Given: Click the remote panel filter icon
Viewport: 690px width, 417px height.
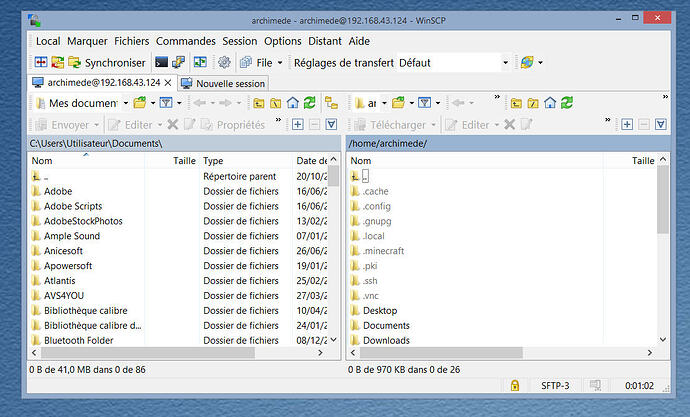Looking at the screenshot, I should pyautogui.click(x=425, y=103).
